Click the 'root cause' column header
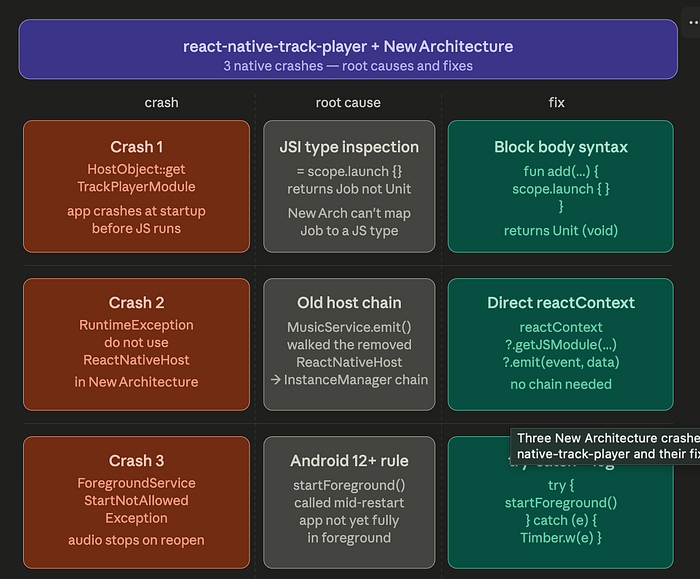 [x=348, y=103]
